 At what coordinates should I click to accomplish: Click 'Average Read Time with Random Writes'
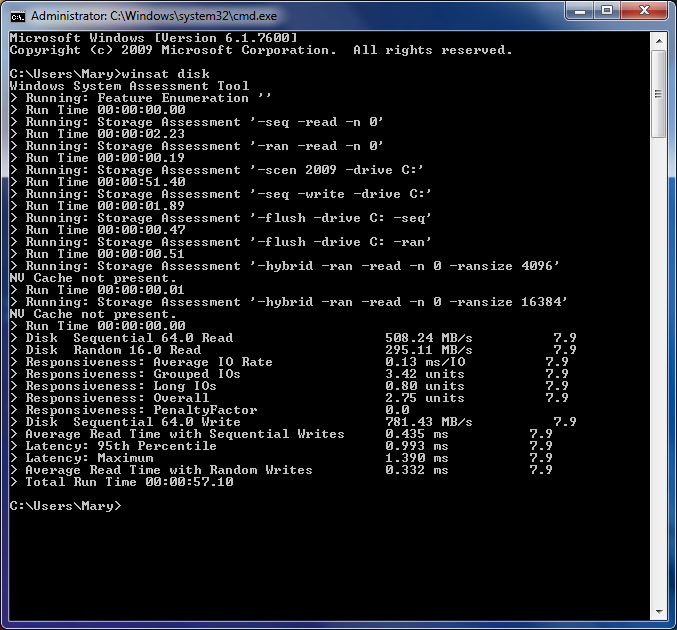[169, 470]
